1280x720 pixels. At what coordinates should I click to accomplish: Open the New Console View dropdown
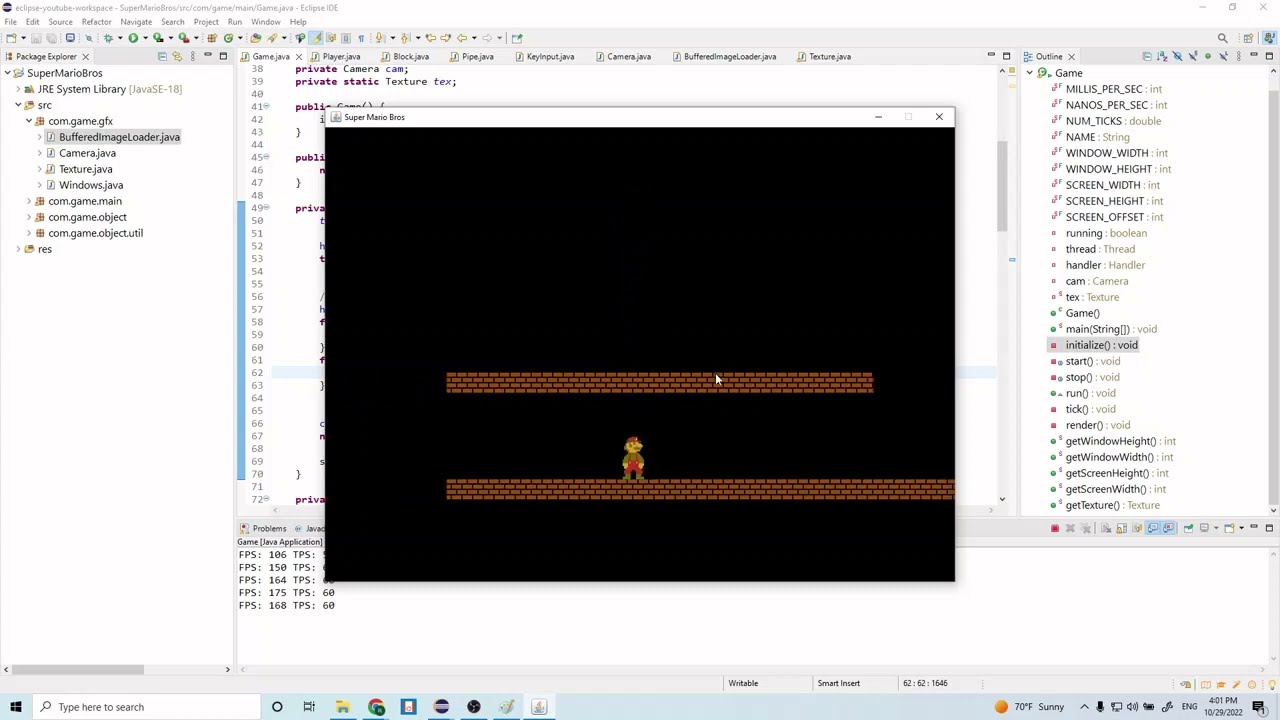coord(1241,528)
